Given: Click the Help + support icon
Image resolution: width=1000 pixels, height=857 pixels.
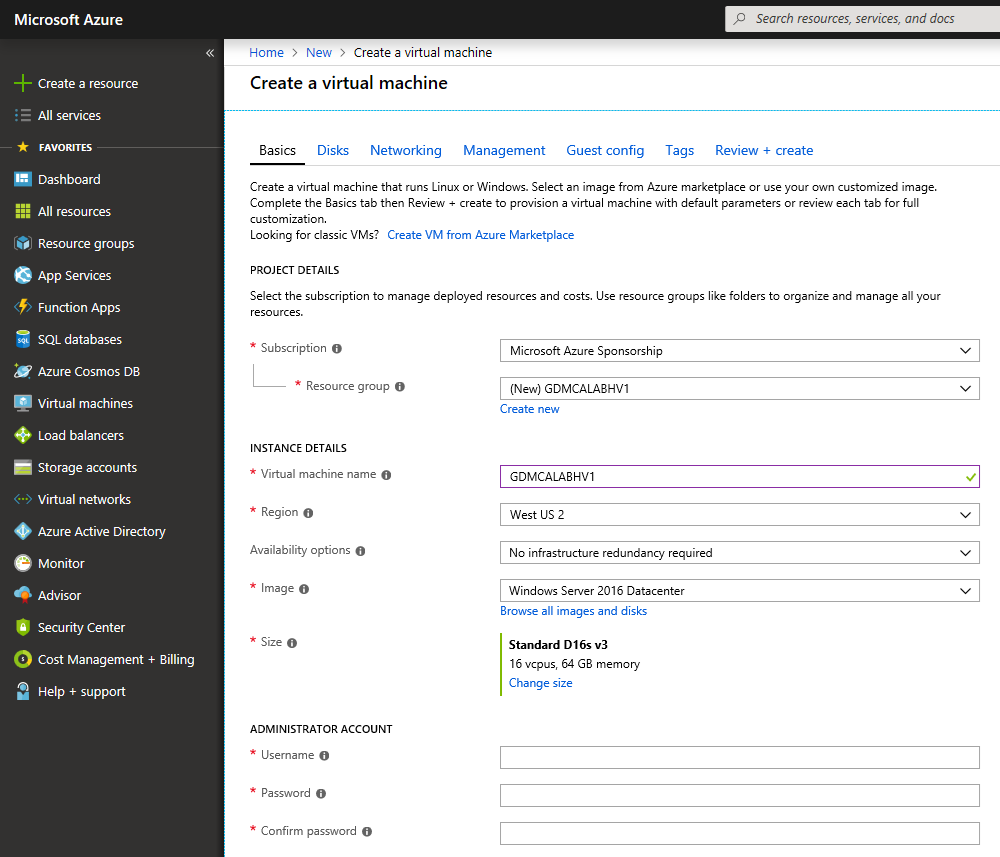Looking at the screenshot, I should click(22, 691).
